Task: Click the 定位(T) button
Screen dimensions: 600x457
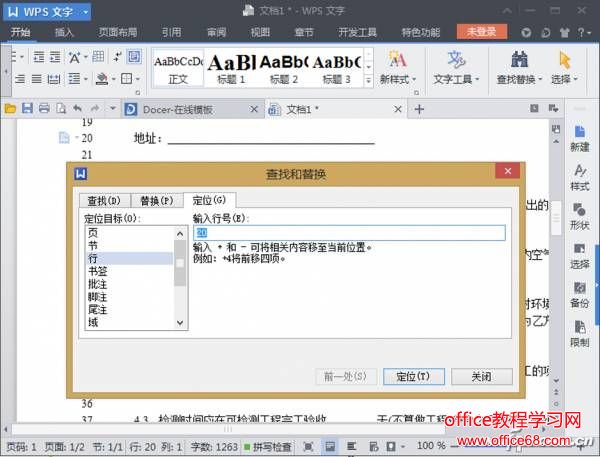Action: tap(414, 377)
